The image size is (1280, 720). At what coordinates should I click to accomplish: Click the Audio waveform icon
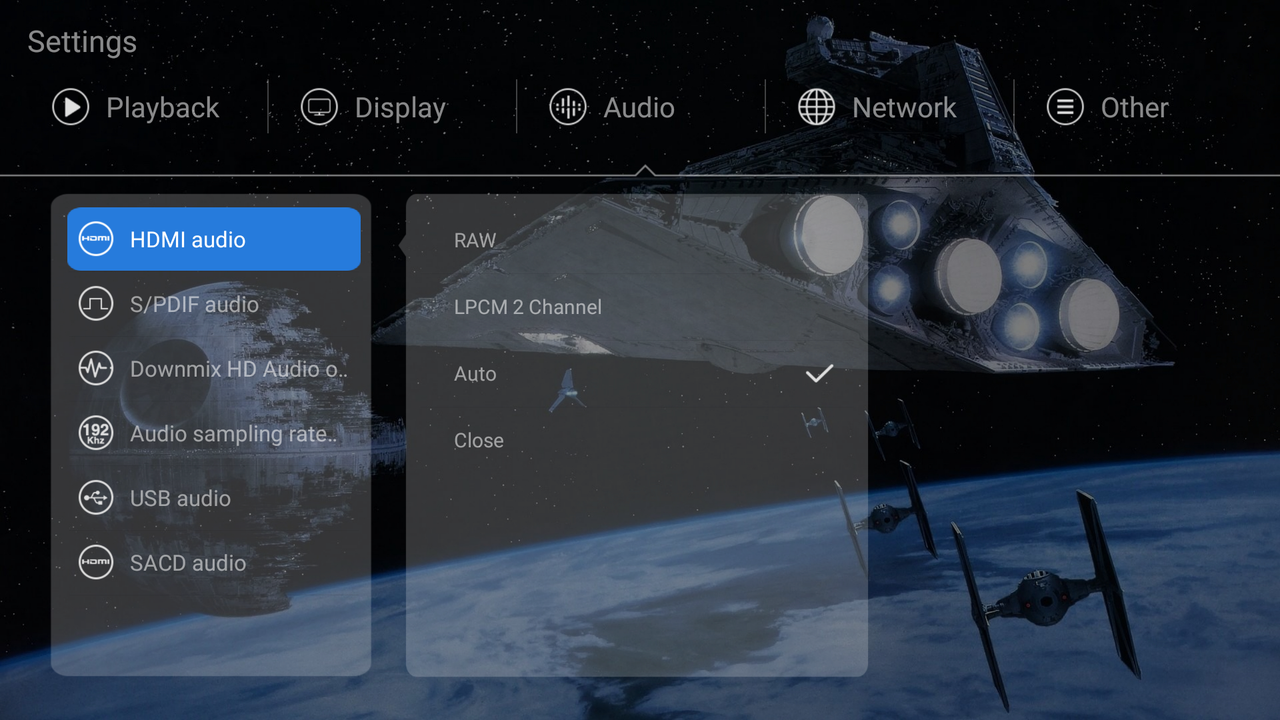pos(568,107)
